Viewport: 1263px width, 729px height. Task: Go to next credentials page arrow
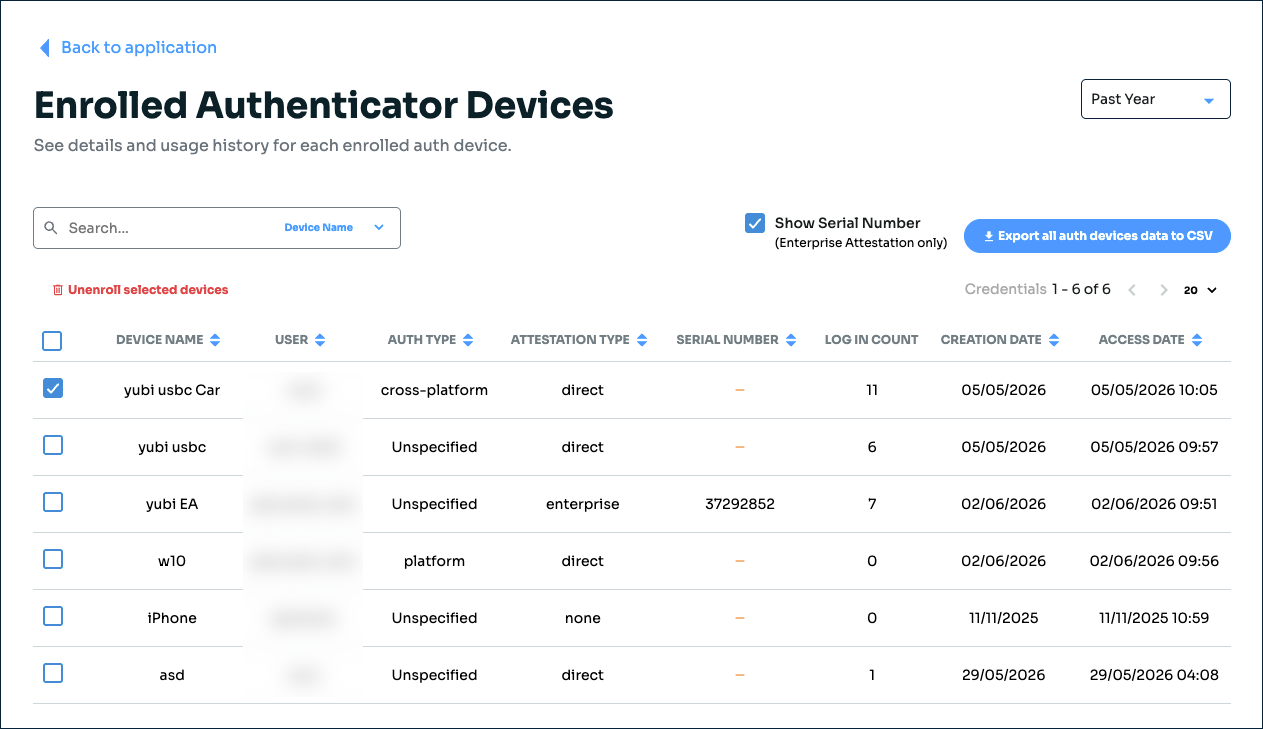1164,290
